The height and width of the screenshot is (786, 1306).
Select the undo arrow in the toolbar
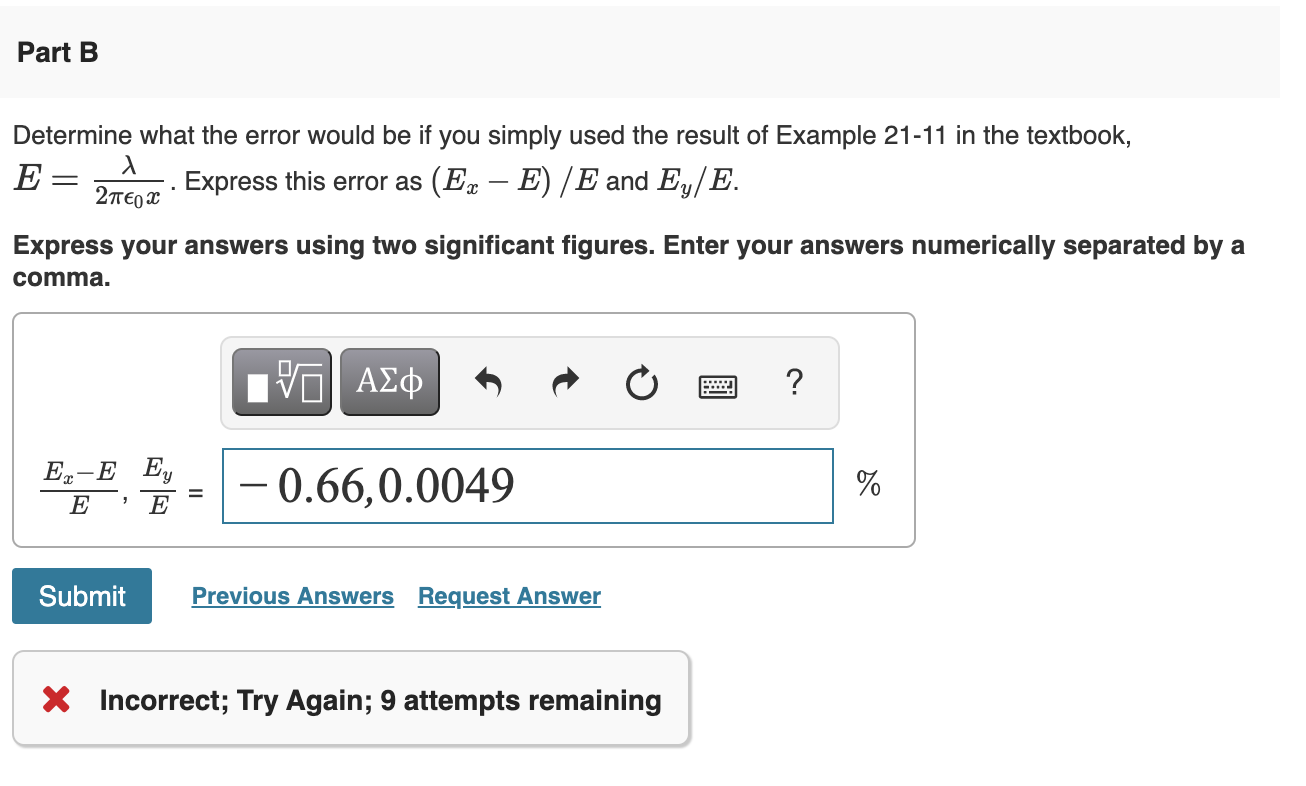point(489,381)
